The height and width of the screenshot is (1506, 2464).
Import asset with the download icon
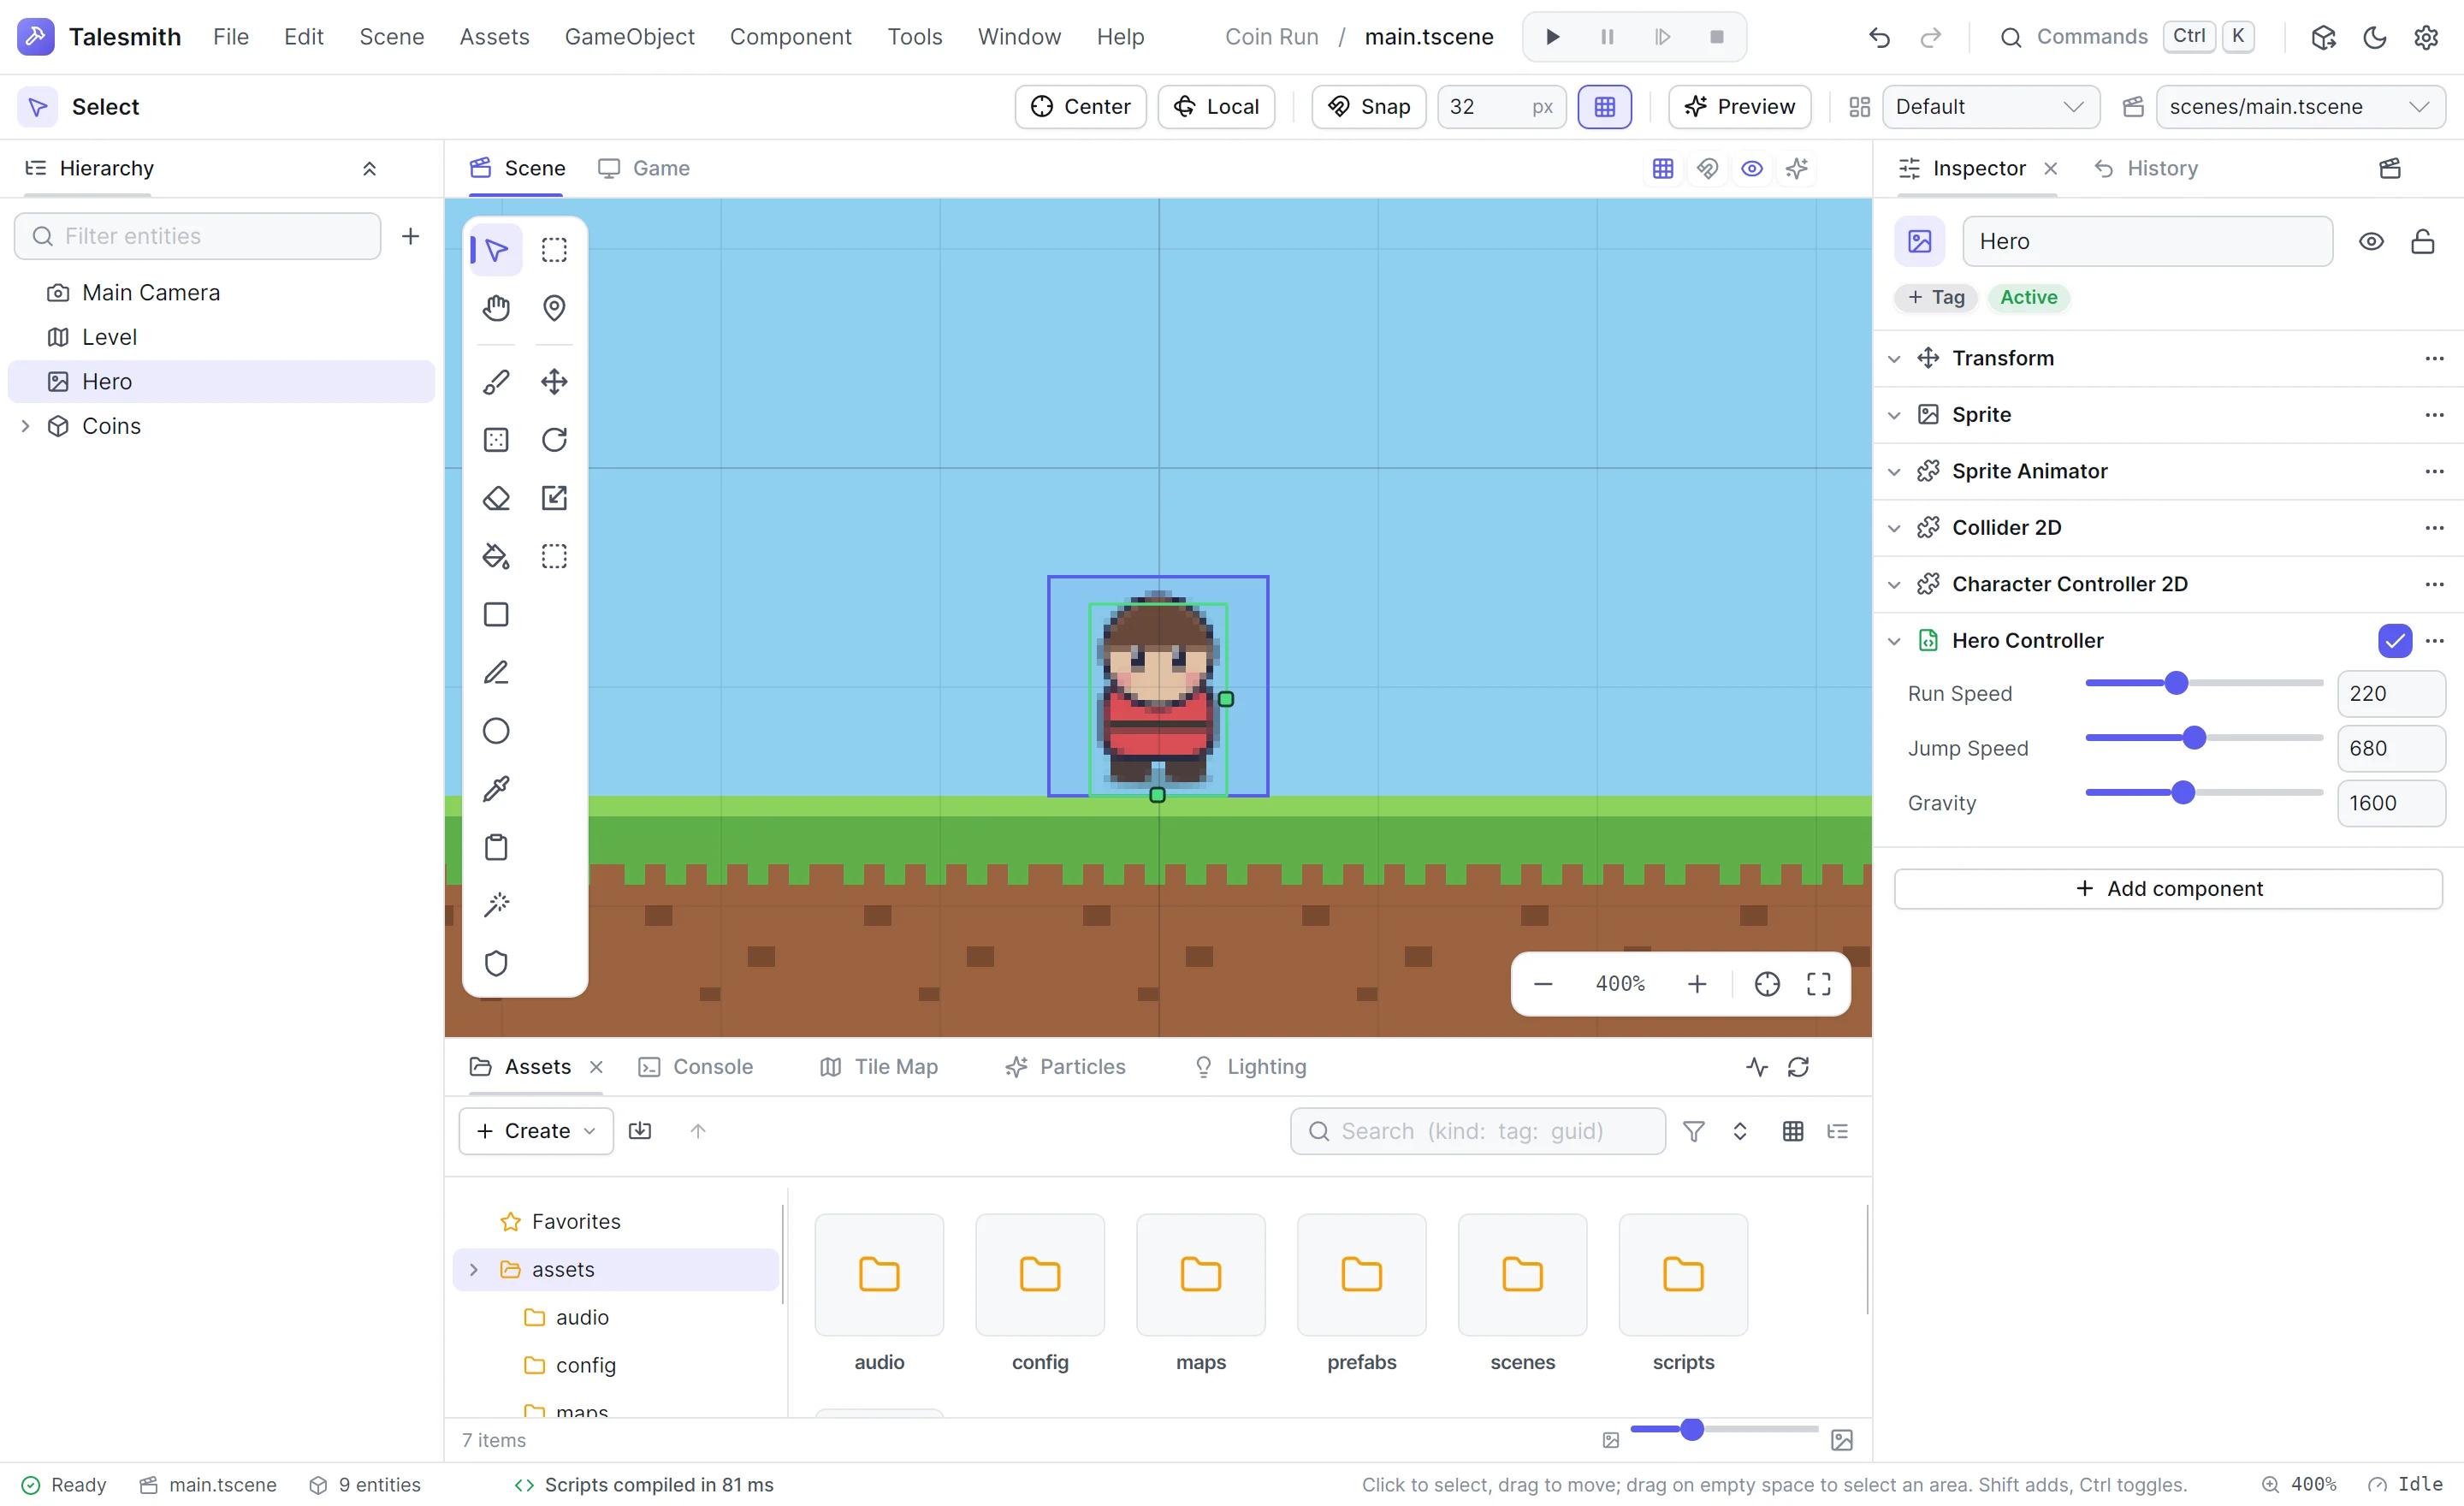tap(640, 1131)
